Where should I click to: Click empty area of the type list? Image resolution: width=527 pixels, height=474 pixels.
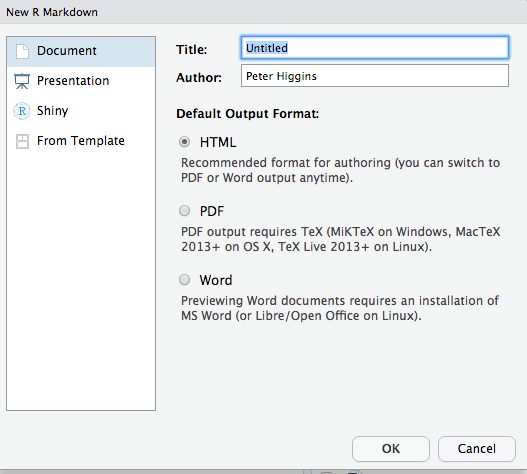(x=81, y=282)
